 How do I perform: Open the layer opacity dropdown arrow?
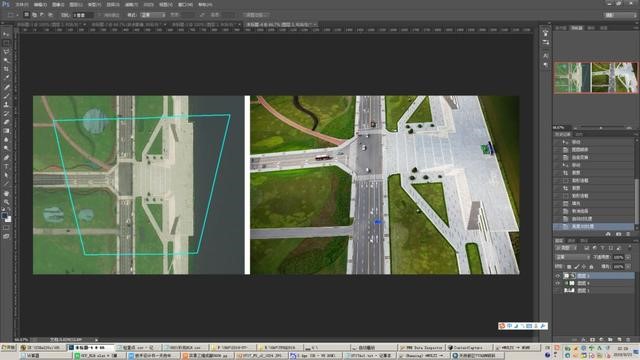pos(628,257)
